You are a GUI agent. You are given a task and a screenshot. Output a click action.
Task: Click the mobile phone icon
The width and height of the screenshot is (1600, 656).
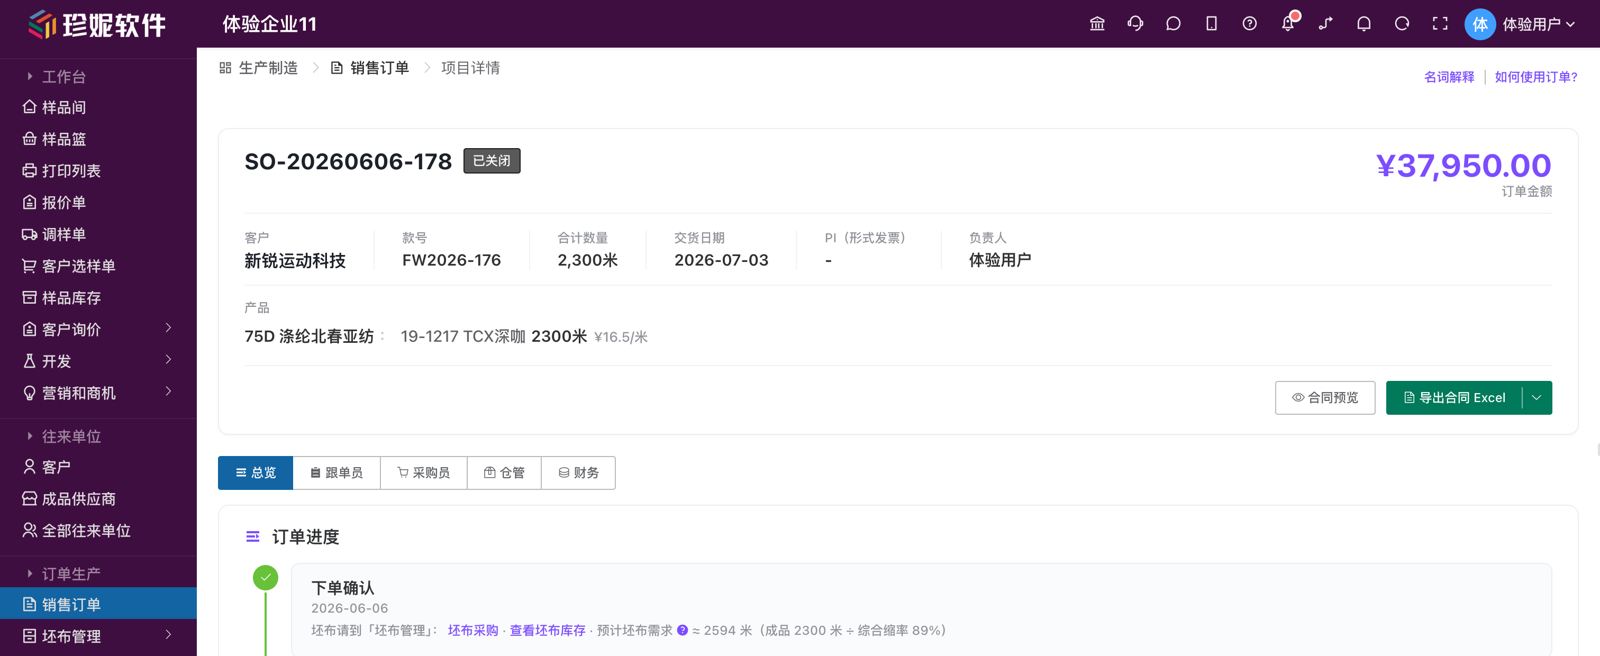[x=1211, y=24]
